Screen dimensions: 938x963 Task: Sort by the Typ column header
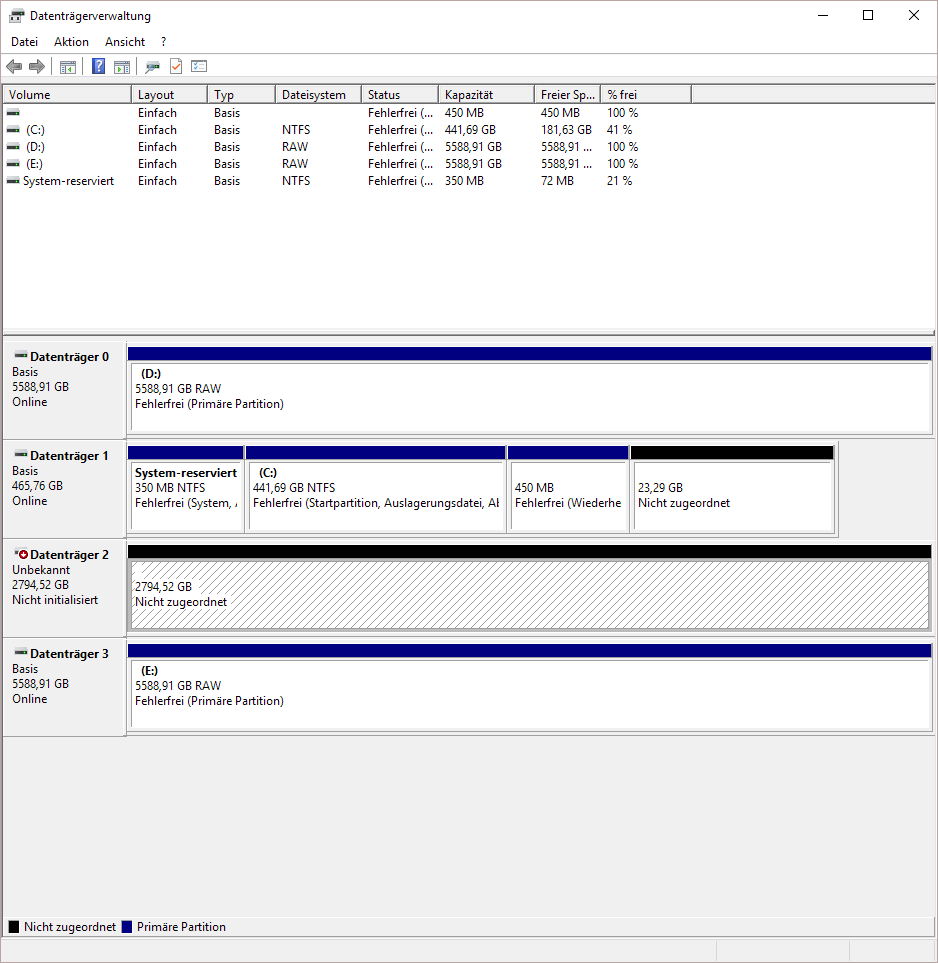point(241,95)
